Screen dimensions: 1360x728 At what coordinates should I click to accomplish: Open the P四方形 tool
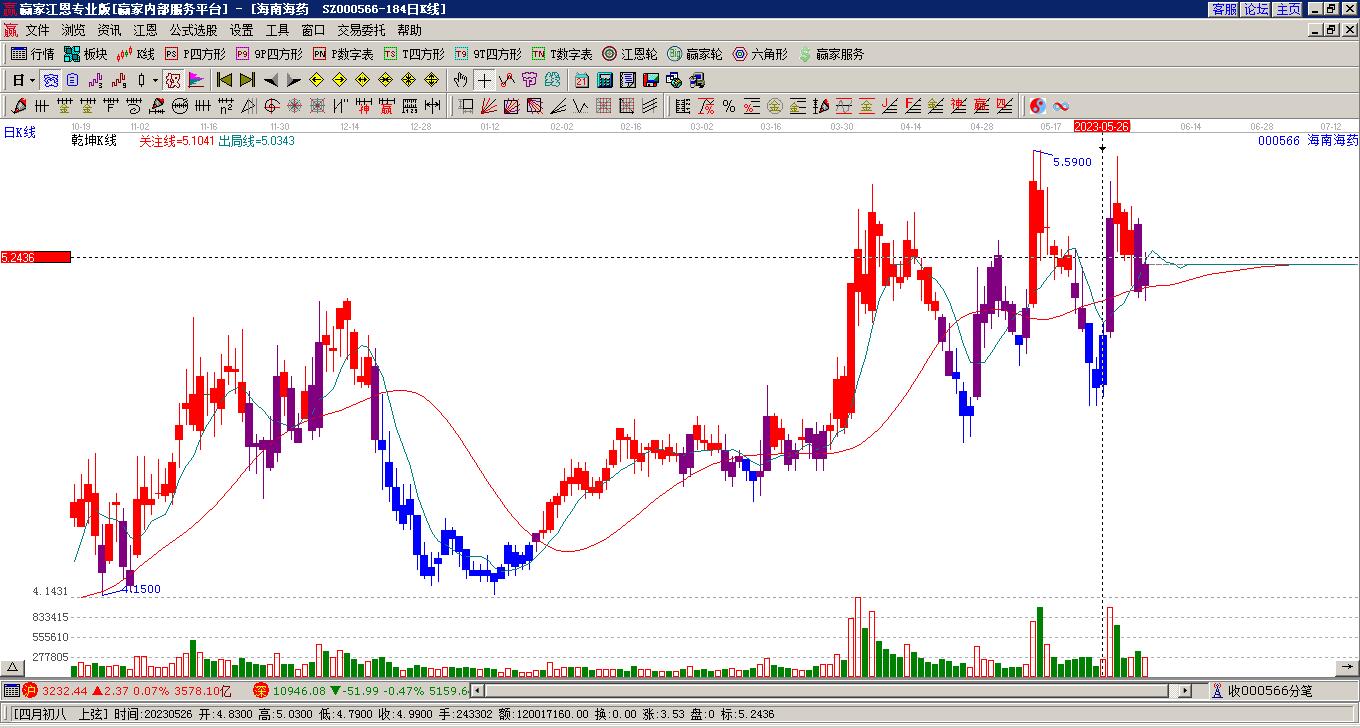point(195,54)
